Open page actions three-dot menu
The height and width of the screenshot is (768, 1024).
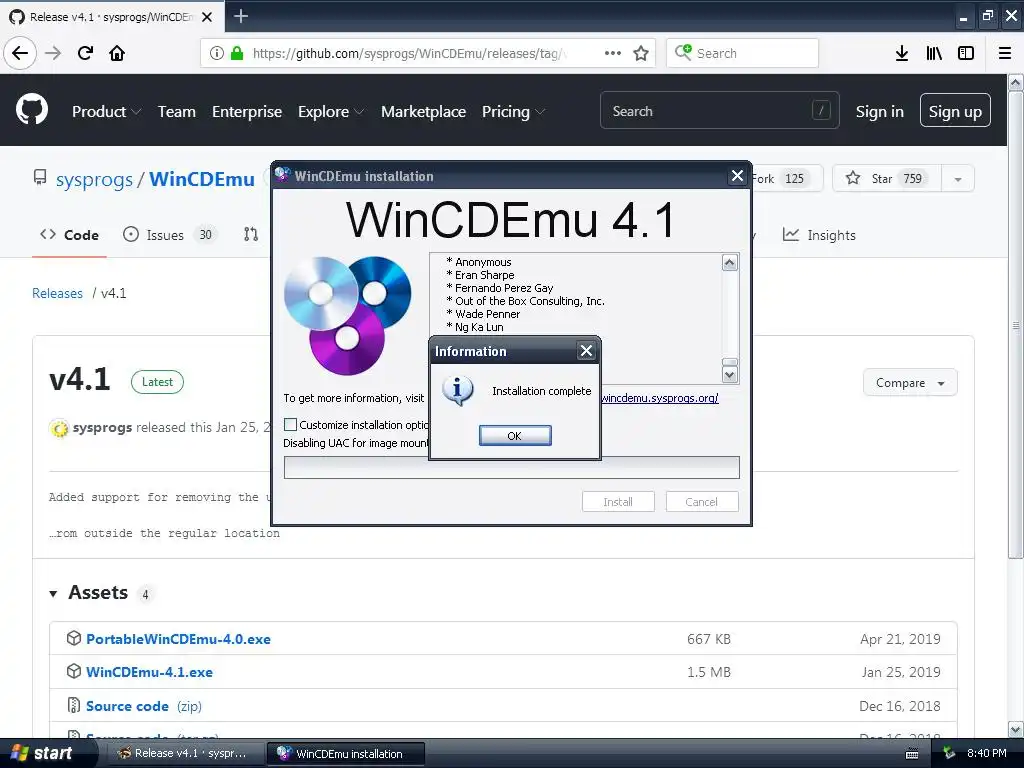coord(613,53)
